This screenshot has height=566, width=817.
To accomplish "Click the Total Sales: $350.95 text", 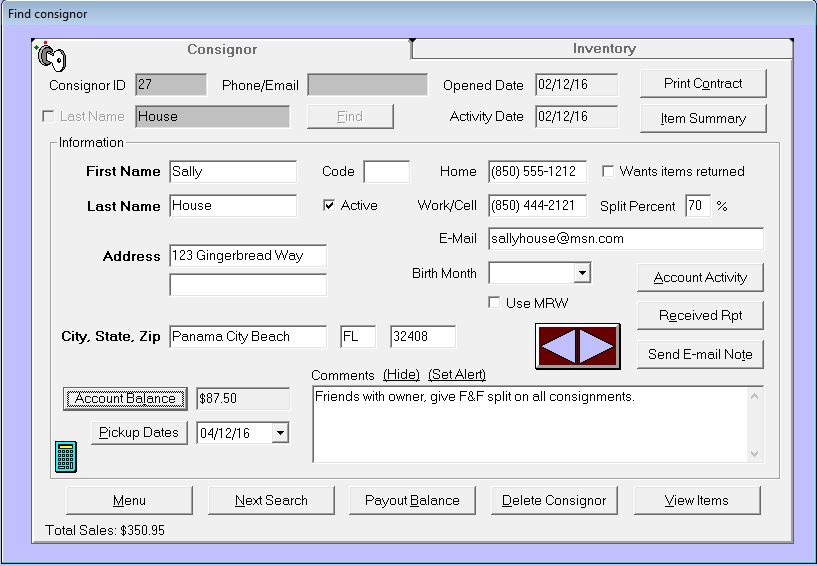I will 105,530.
